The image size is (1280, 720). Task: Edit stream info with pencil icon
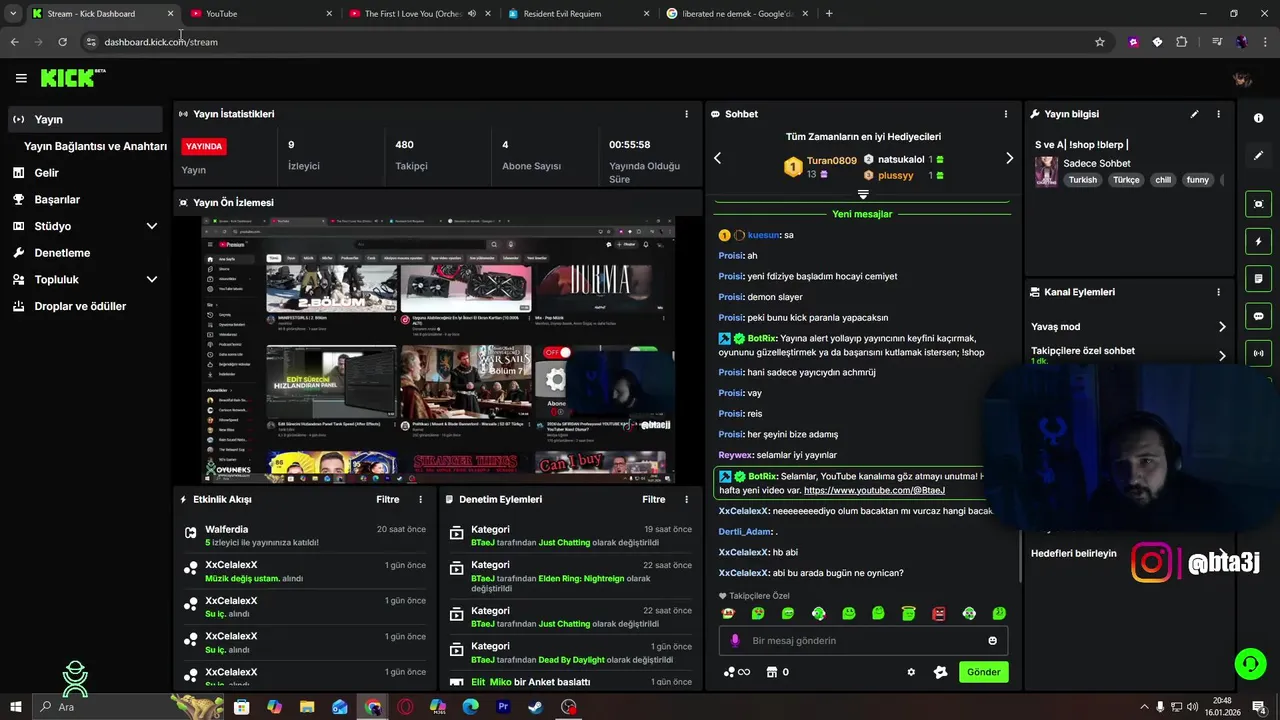point(1194,114)
